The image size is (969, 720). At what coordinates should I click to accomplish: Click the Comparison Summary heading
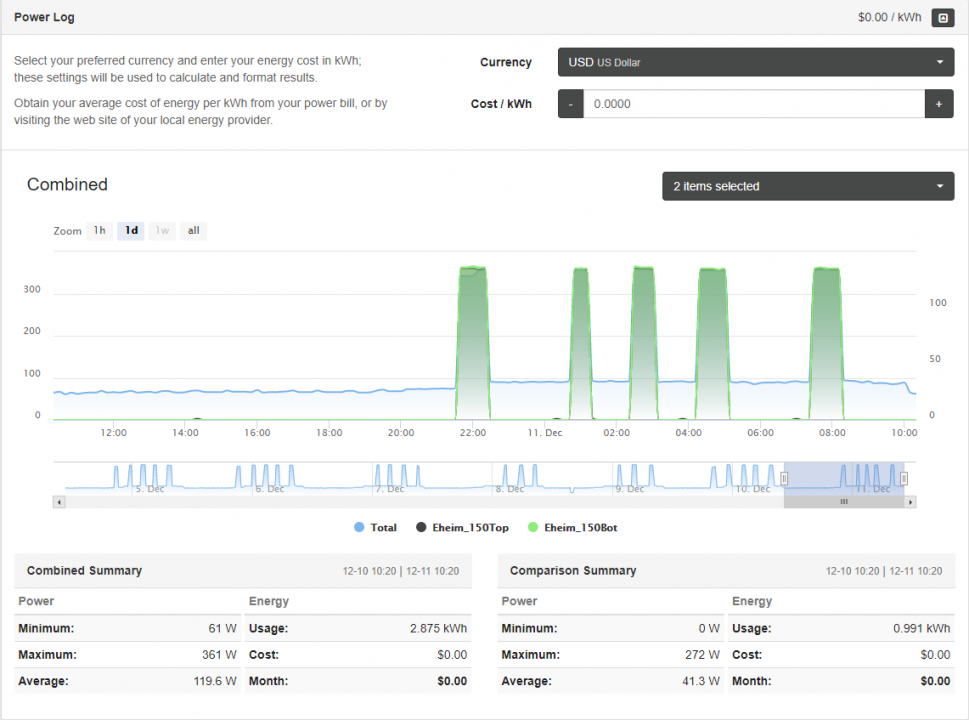(573, 570)
